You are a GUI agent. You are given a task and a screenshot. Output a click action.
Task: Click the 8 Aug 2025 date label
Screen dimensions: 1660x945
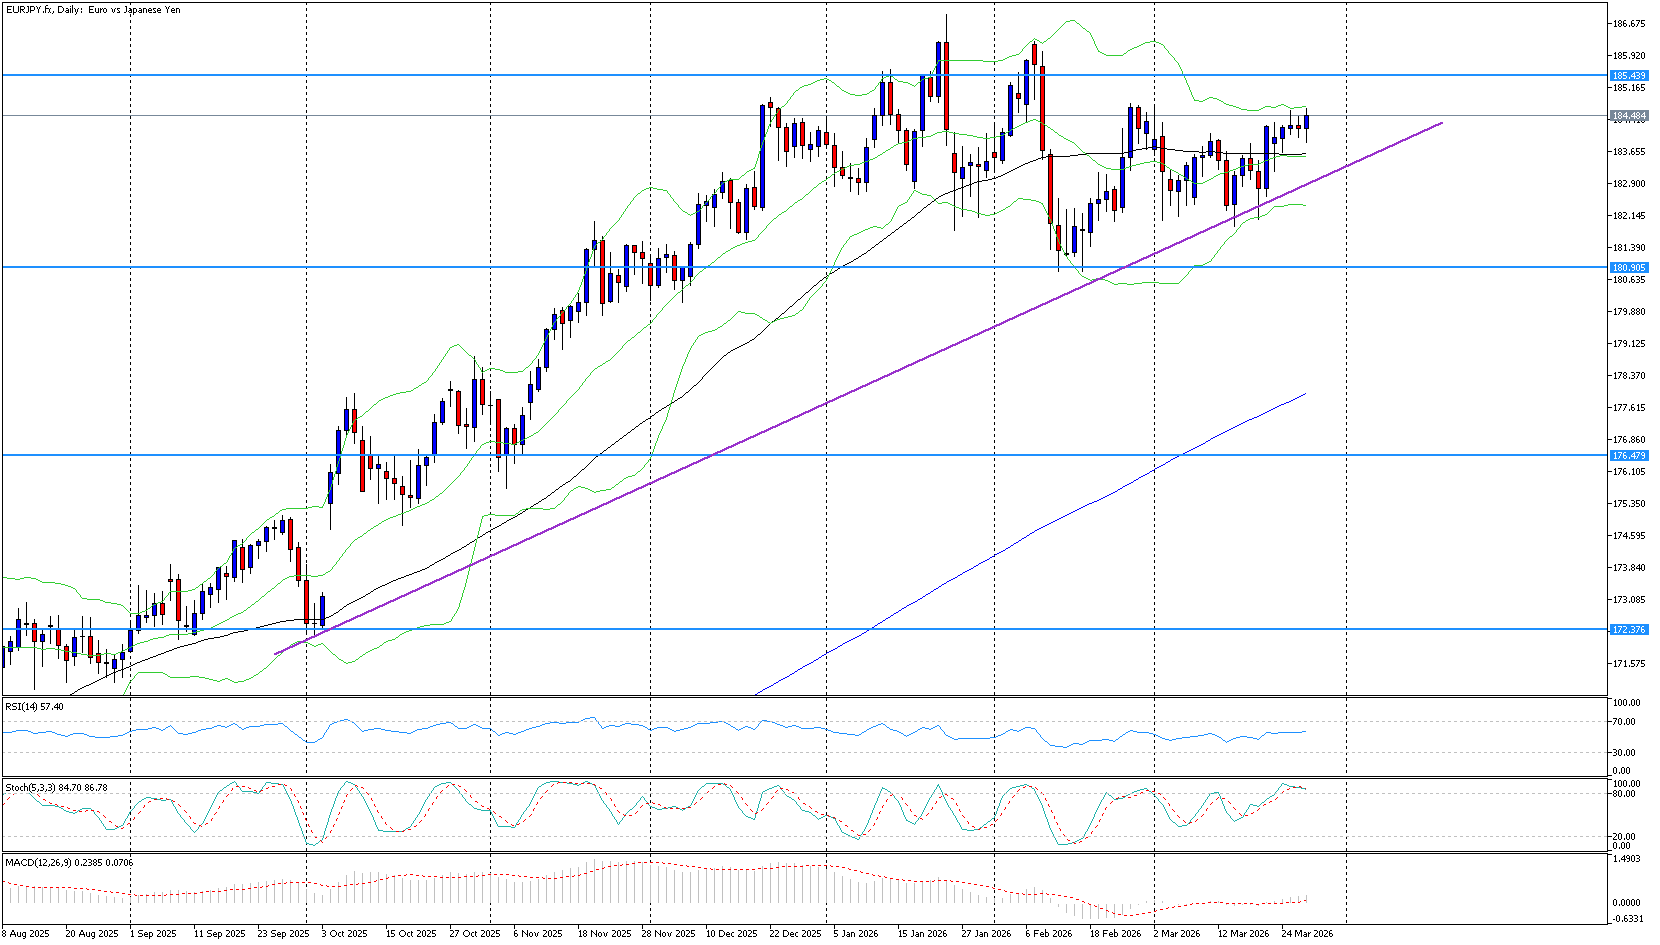[26, 934]
